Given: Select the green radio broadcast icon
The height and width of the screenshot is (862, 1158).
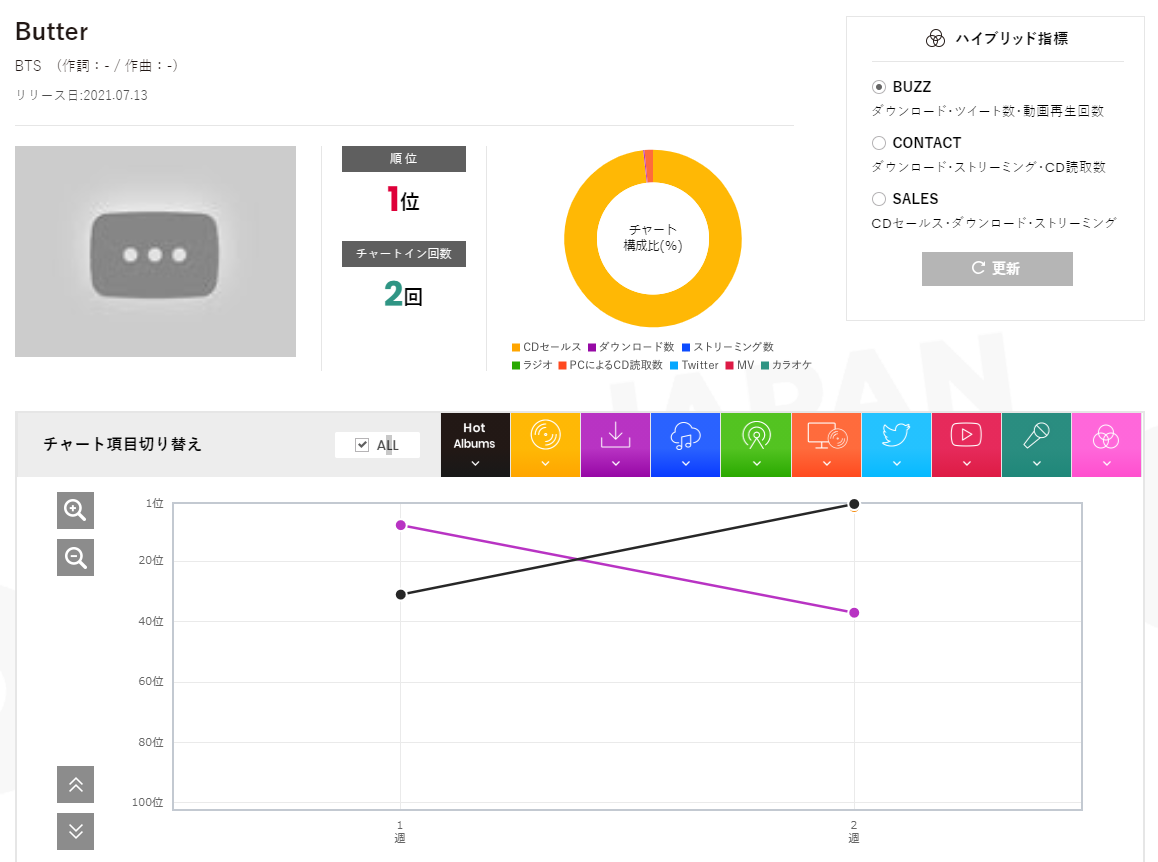Looking at the screenshot, I should point(756,435).
